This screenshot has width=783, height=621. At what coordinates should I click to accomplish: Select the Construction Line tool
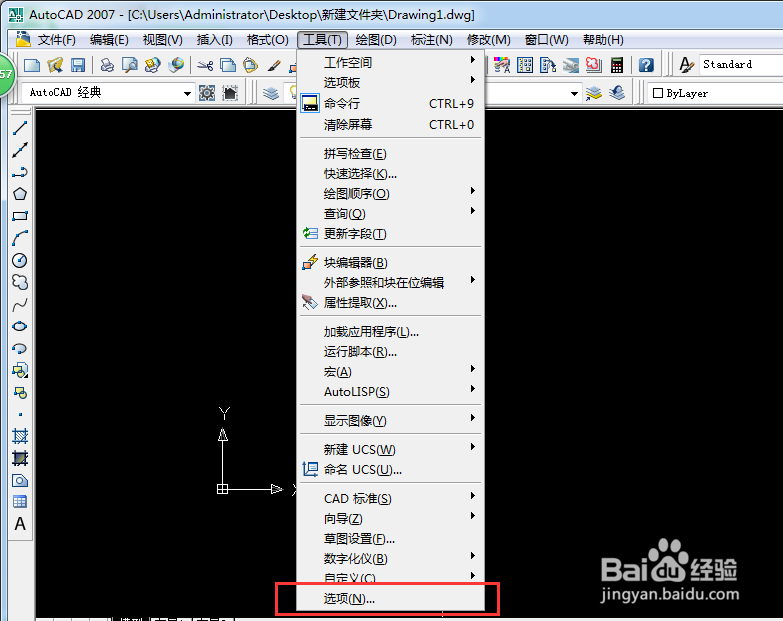click(x=20, y=150)
